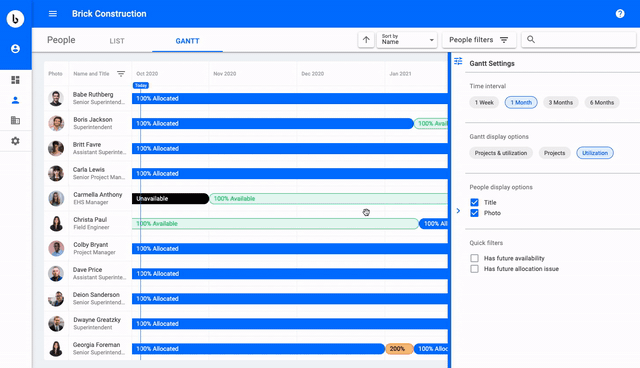640x368 pixels.
Task: Open Georgia Foreman's photo
Action: pyautogui.click(x=56, y=348)
